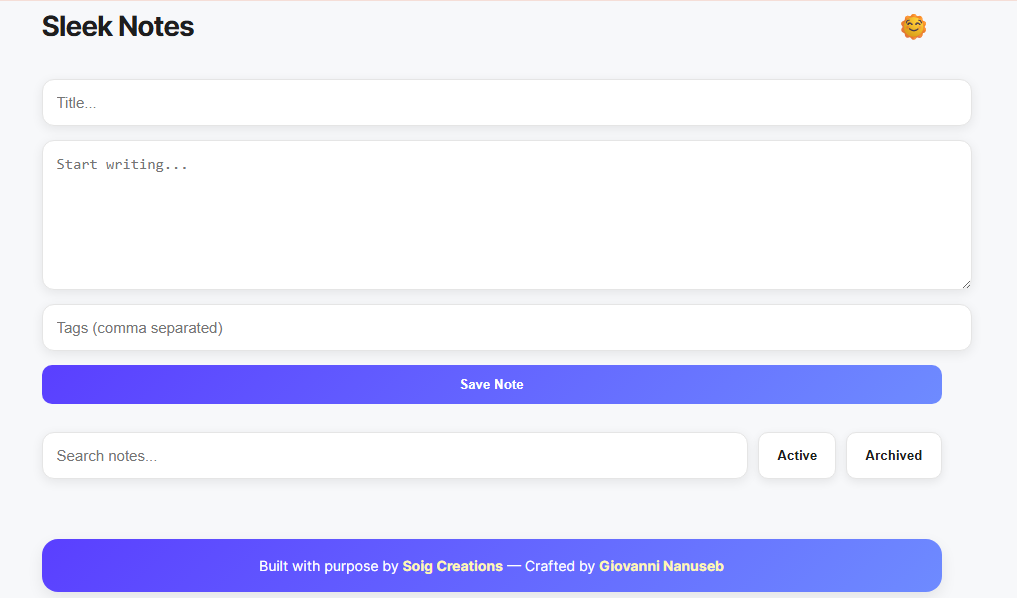
Task: Click the Search notes box
Action: tap(394, 456)
